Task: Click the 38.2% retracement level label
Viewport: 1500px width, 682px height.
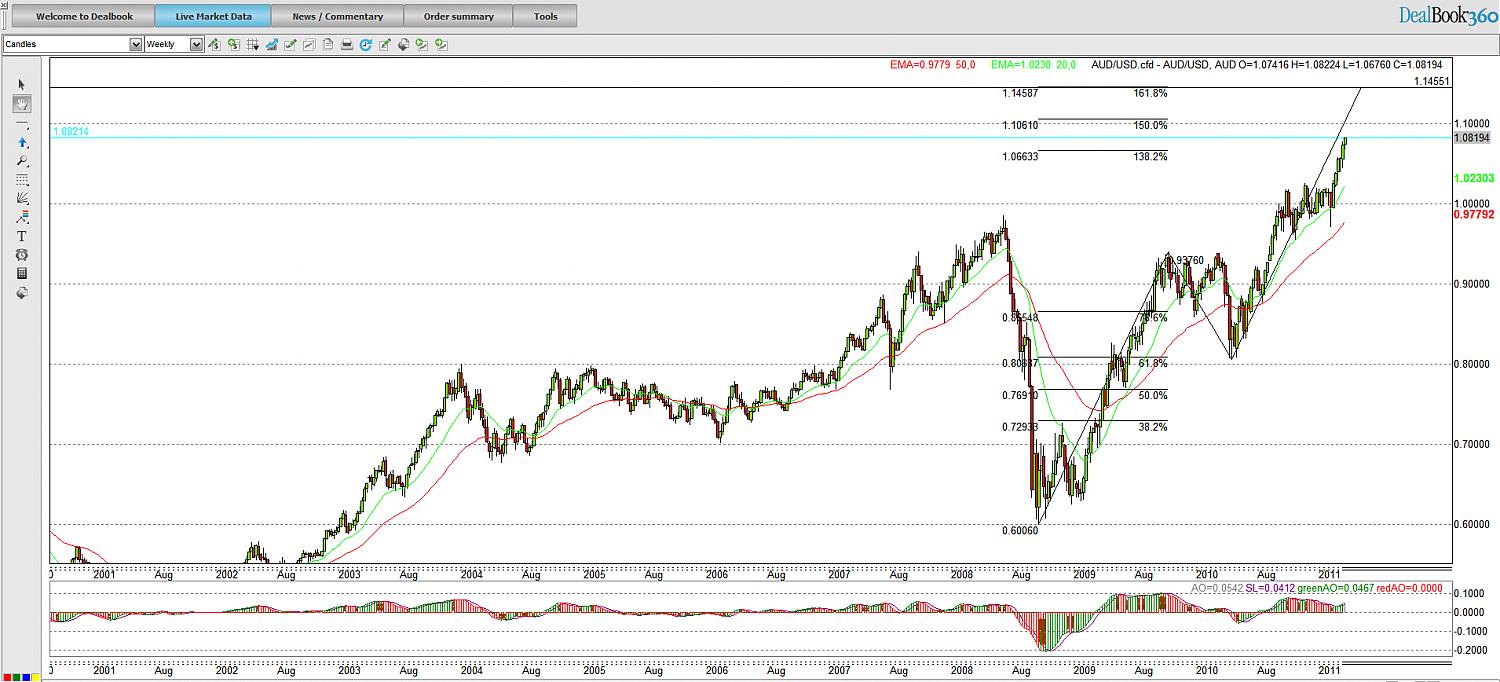Action: pos(1153,426)
